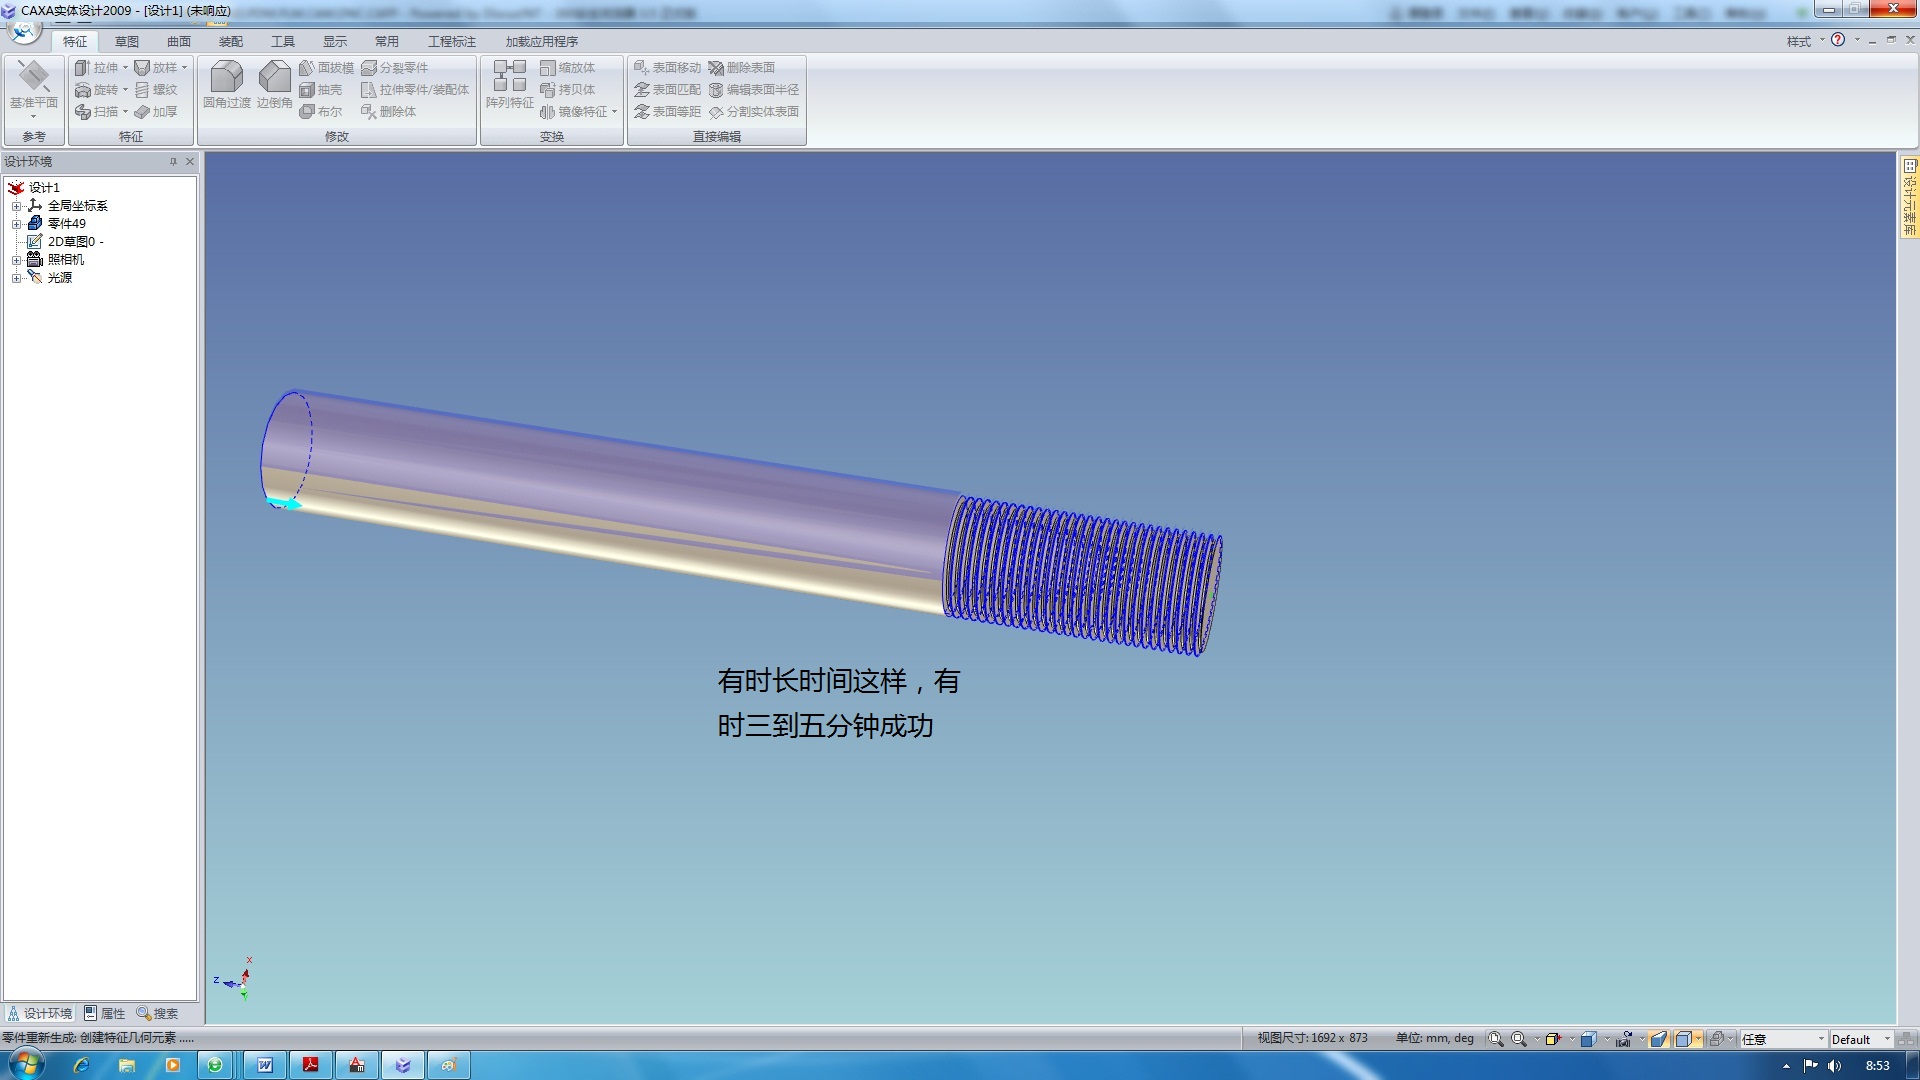
Task: Switch to the 工具 ribbon tab
Action: click(283, 41)
